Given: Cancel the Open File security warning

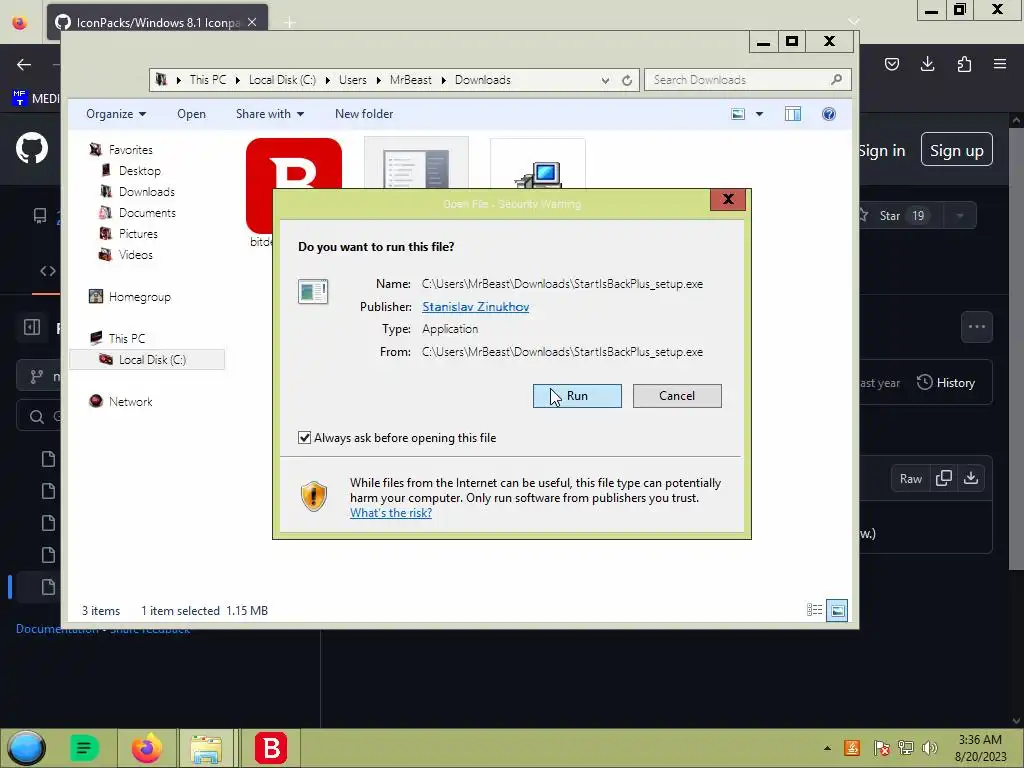Looking at the screenshot, I should coord(677,396).
